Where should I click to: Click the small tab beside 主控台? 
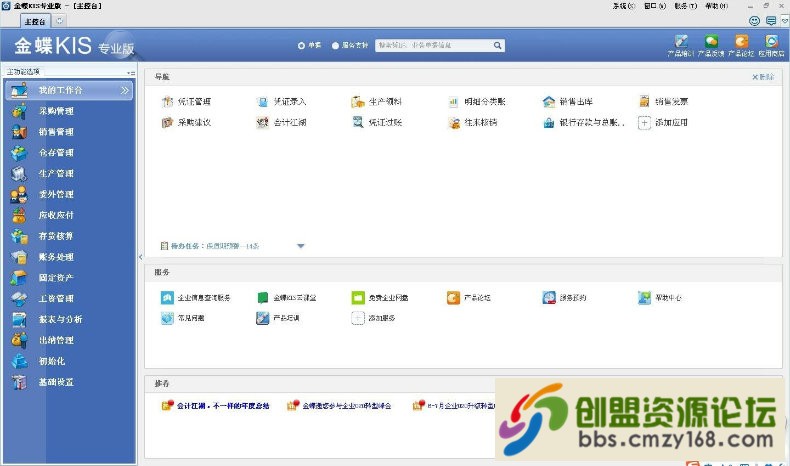(59, 21)
